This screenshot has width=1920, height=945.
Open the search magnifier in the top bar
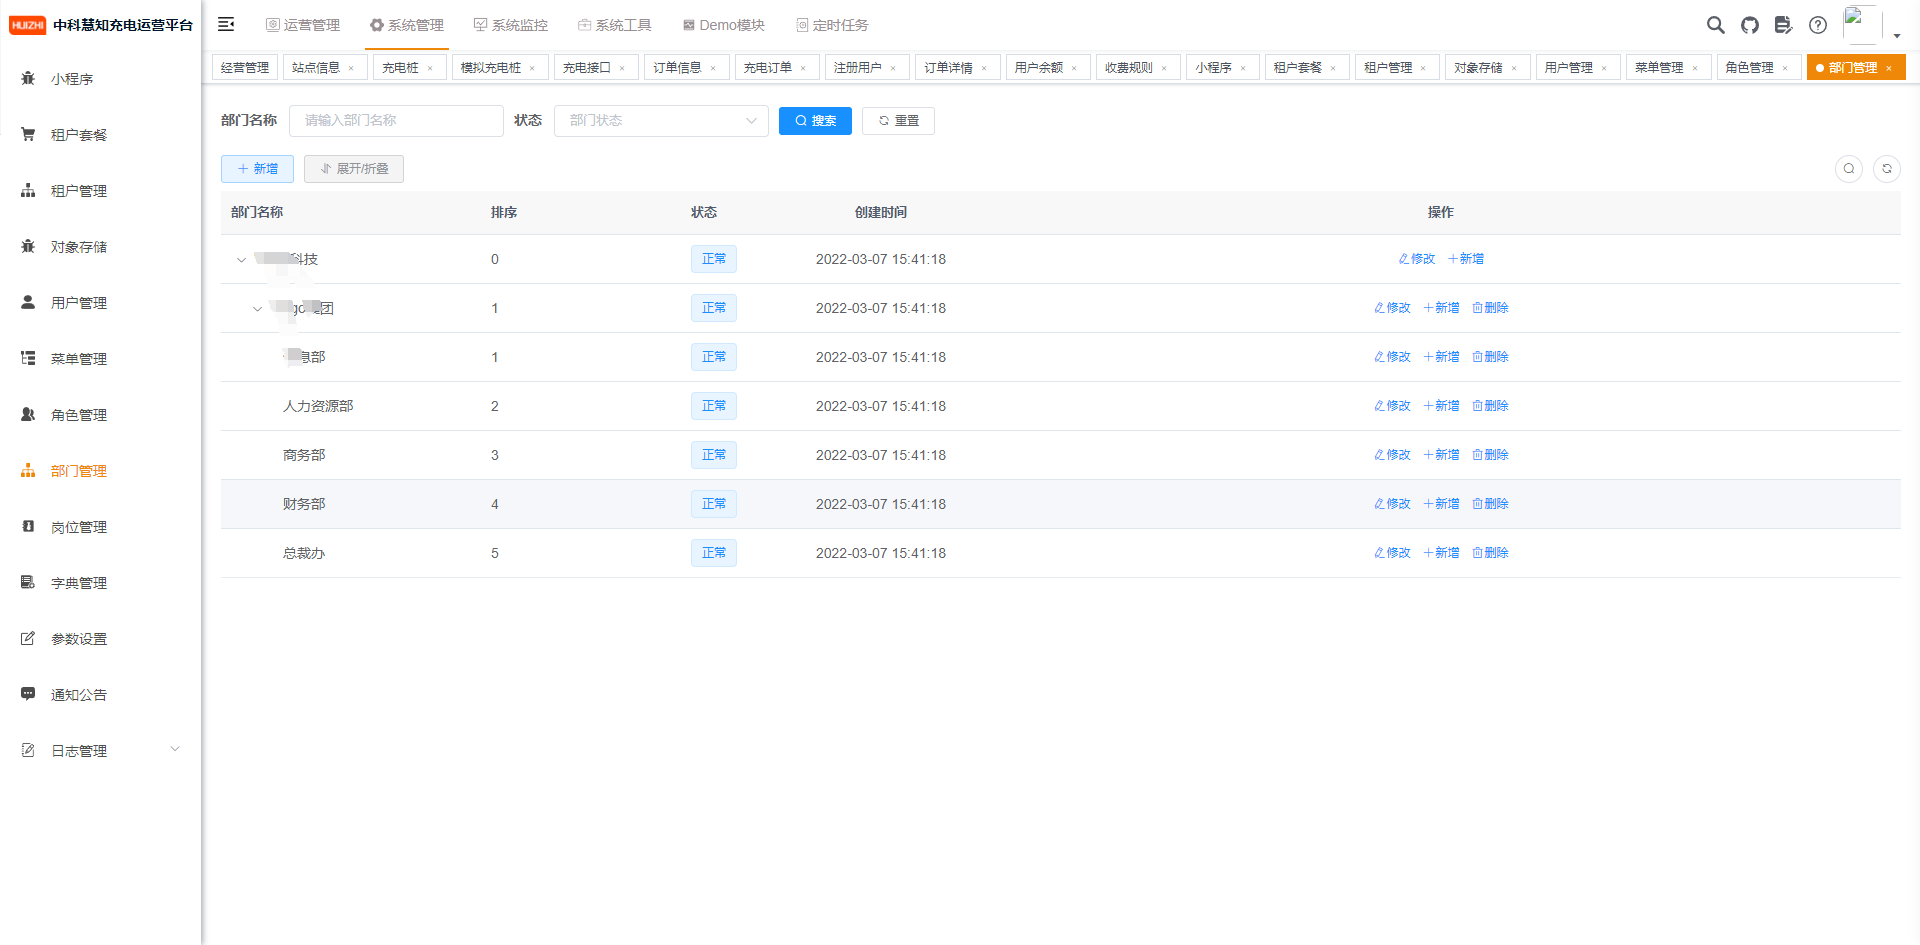click(1715, 25)
